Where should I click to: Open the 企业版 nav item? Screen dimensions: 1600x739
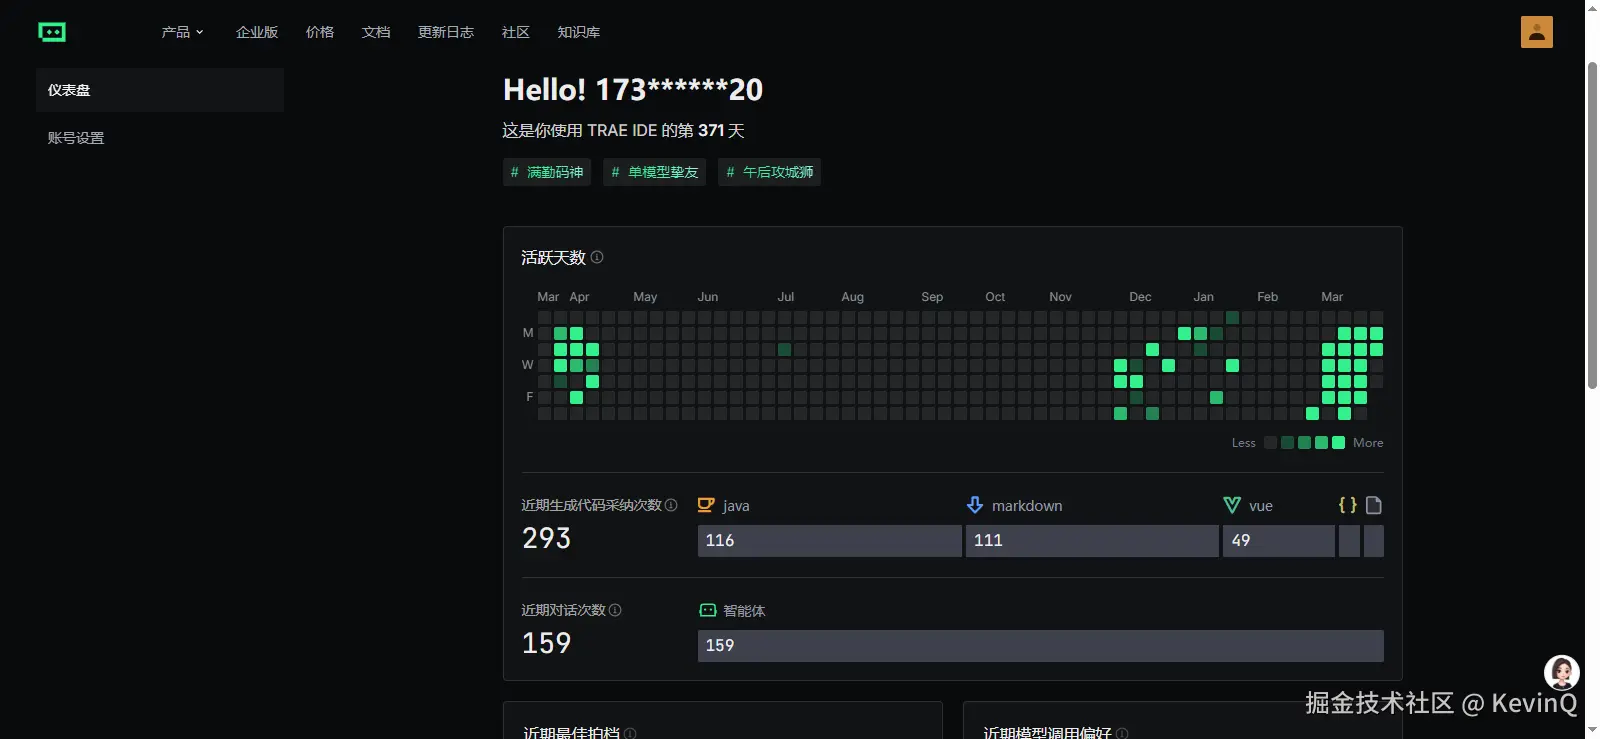(x=257, y=32)
